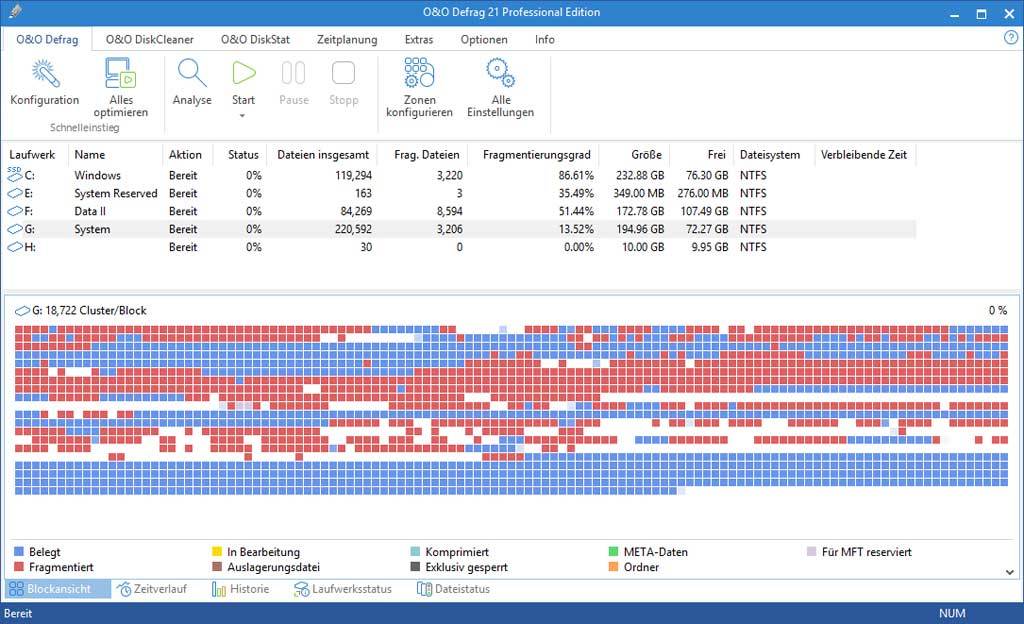Open the Konfiguration wizard icon

[44, 73]
